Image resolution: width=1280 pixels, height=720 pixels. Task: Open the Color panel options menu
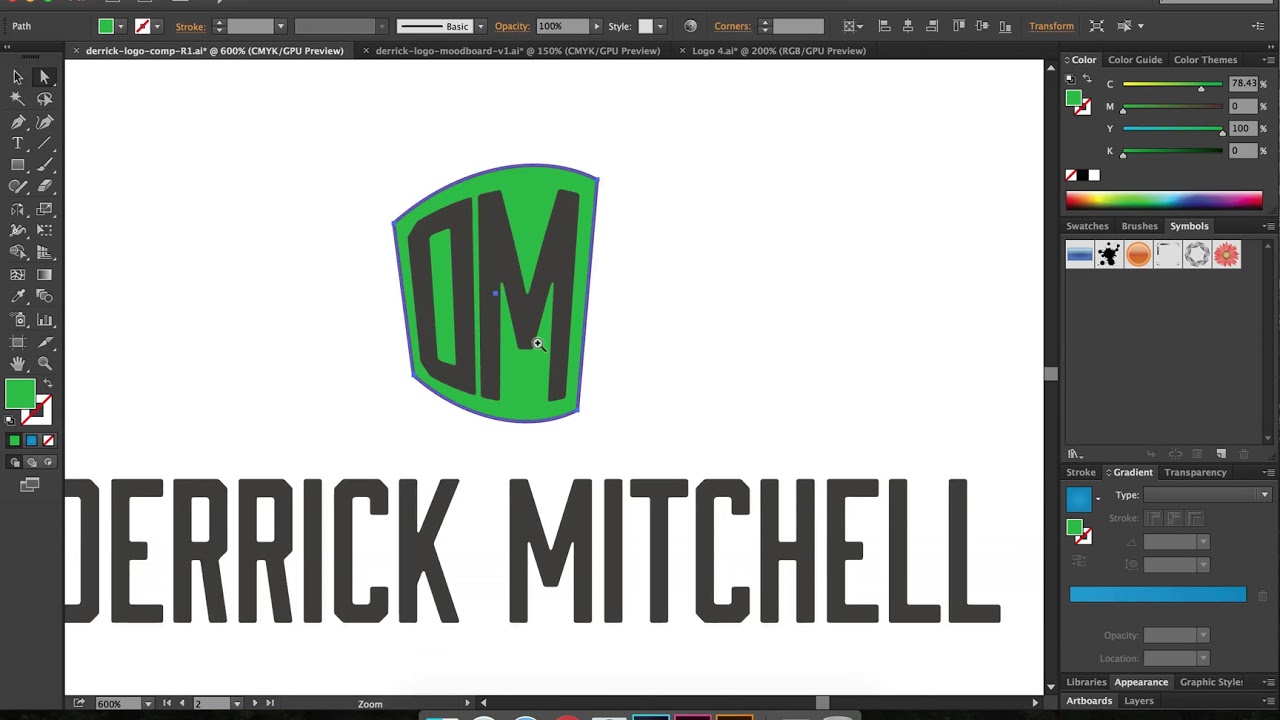(x=1267, y=60)
